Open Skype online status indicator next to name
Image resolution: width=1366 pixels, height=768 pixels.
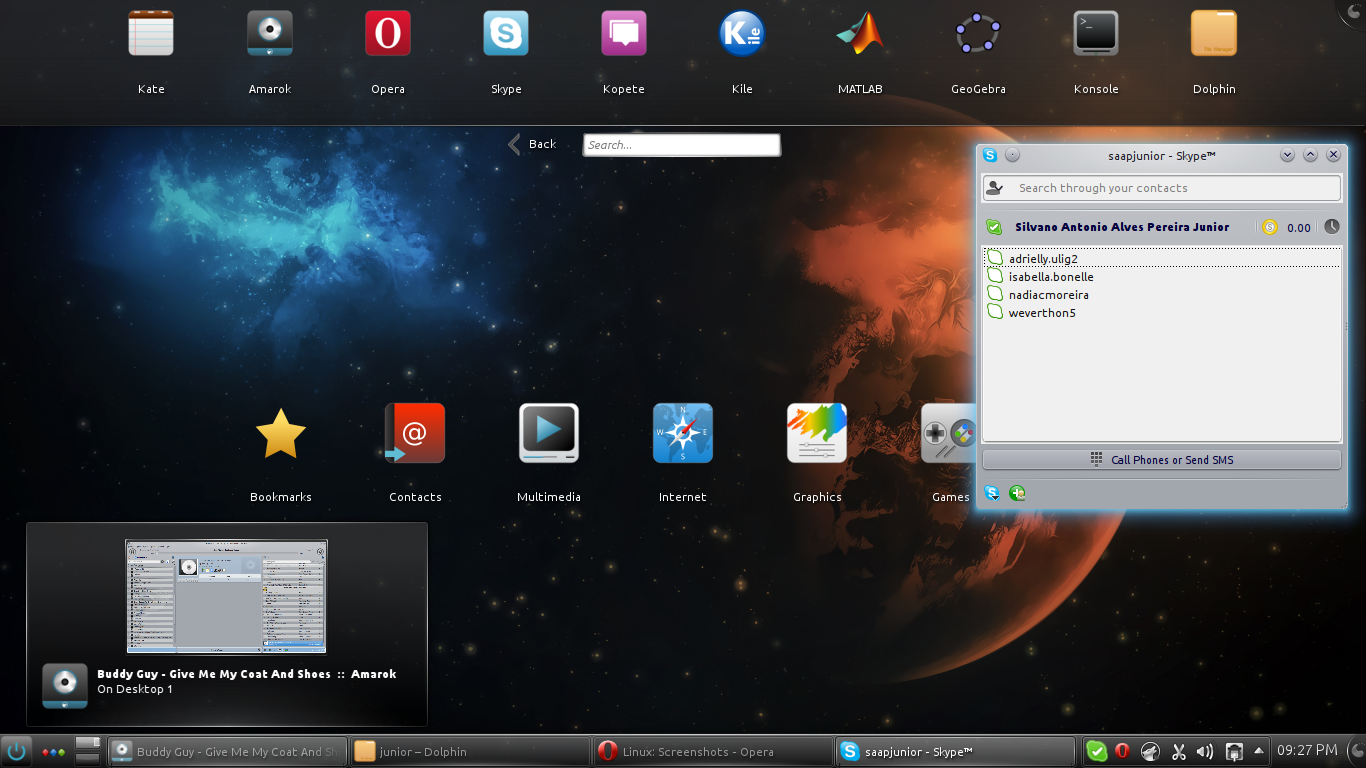click(x=993, y=227)
